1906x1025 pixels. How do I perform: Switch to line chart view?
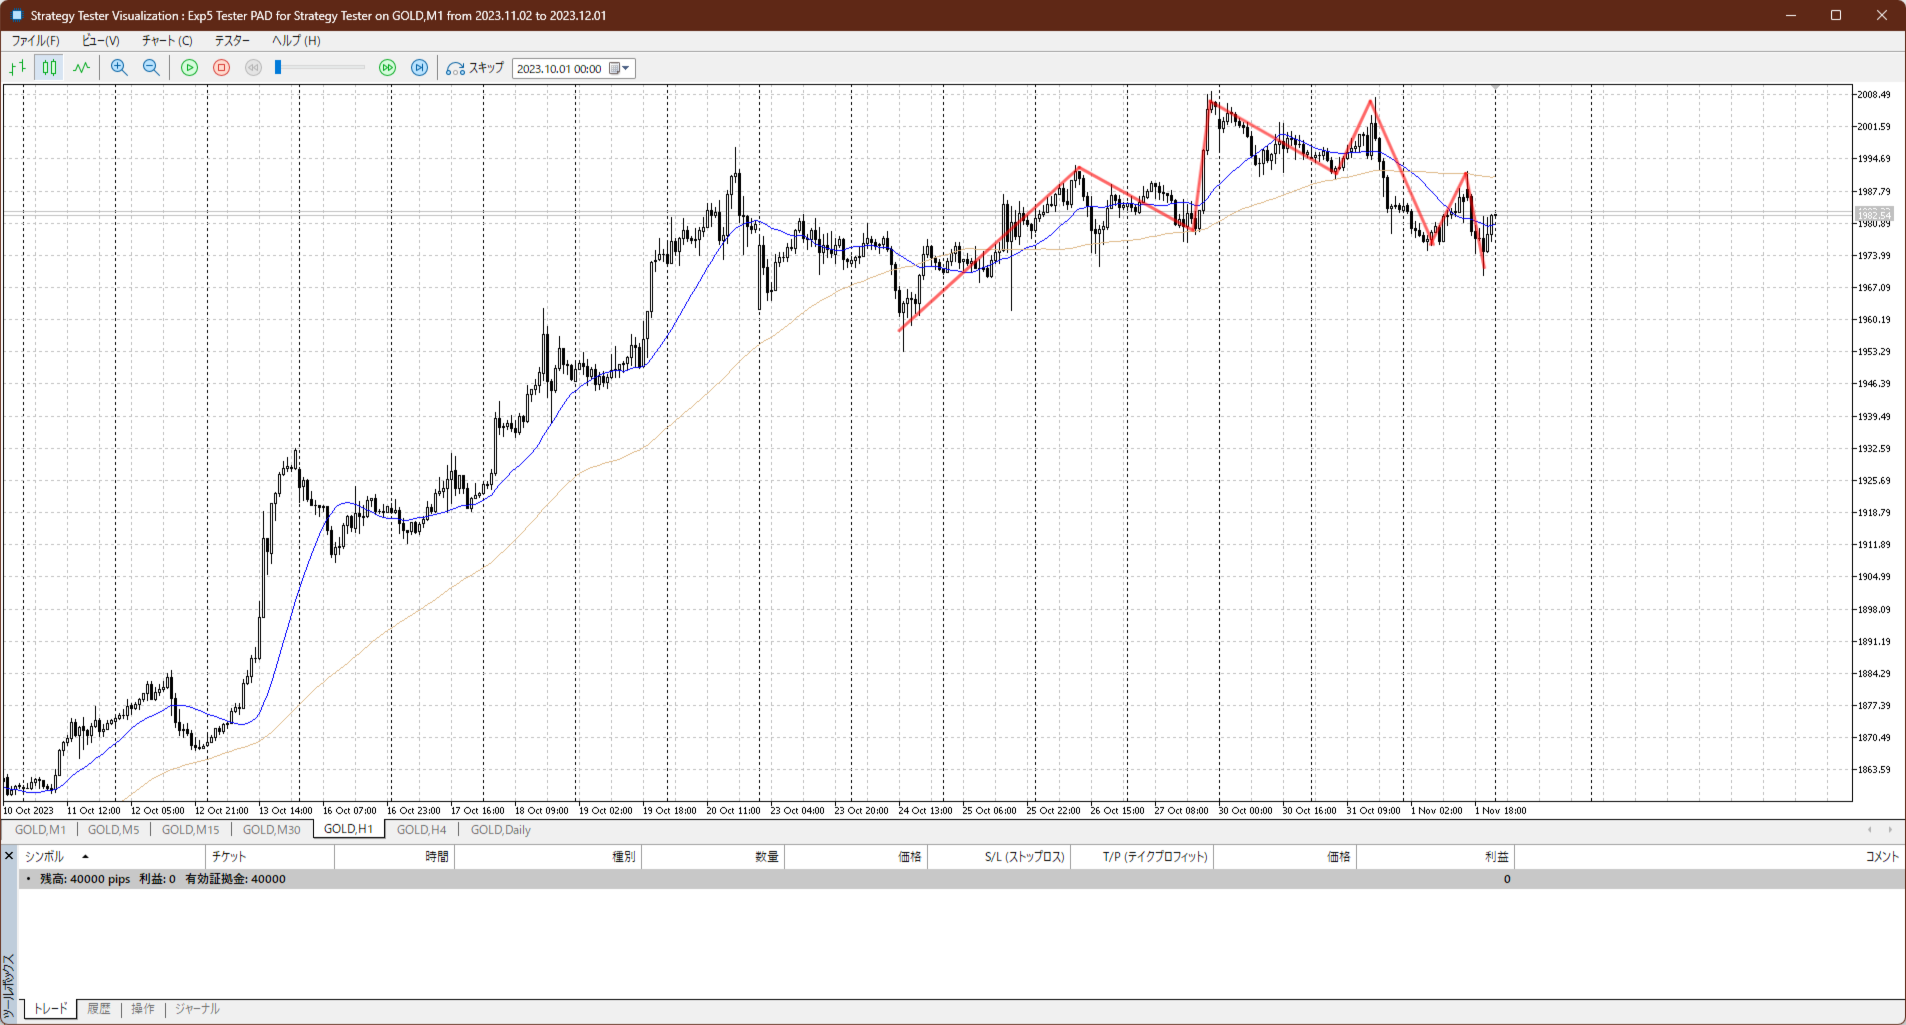[81, 68]
